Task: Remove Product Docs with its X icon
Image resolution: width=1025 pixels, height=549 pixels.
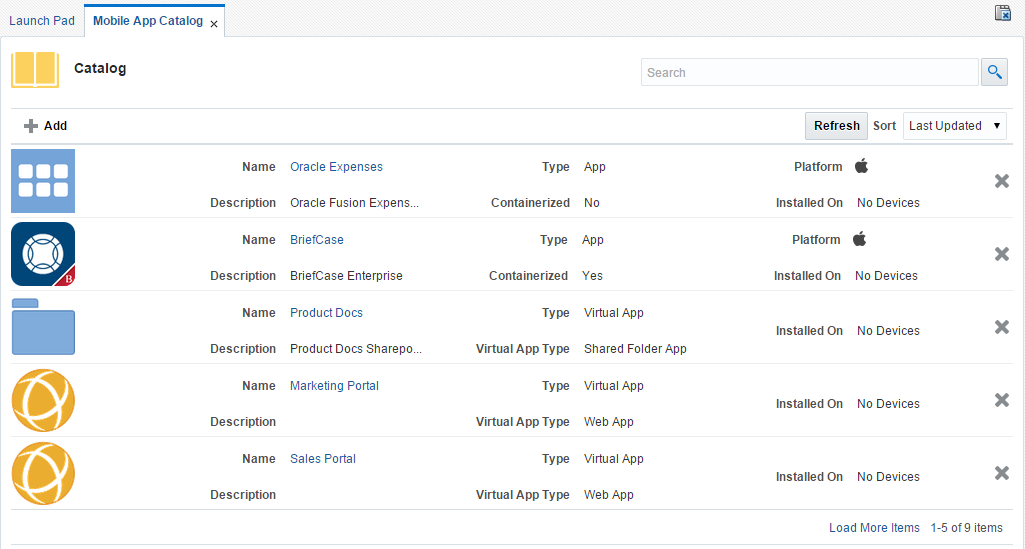Action: tap(1001, 327)
